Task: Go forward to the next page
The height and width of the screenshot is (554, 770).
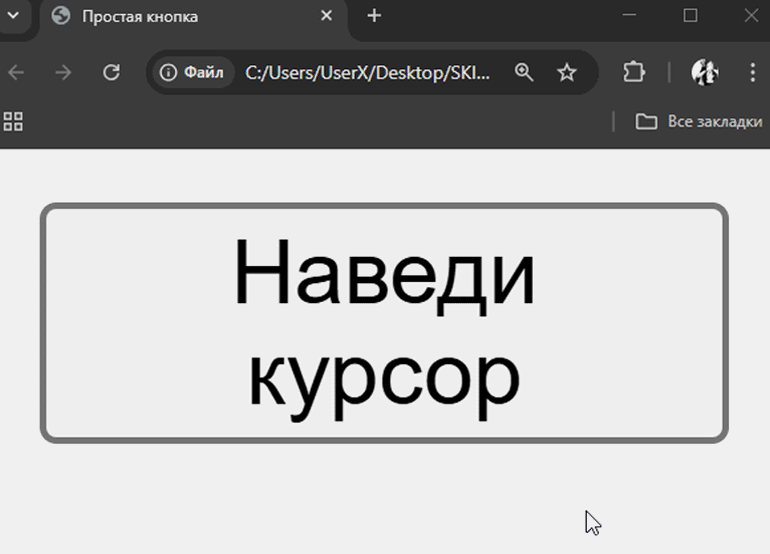Action: point(63,72)
